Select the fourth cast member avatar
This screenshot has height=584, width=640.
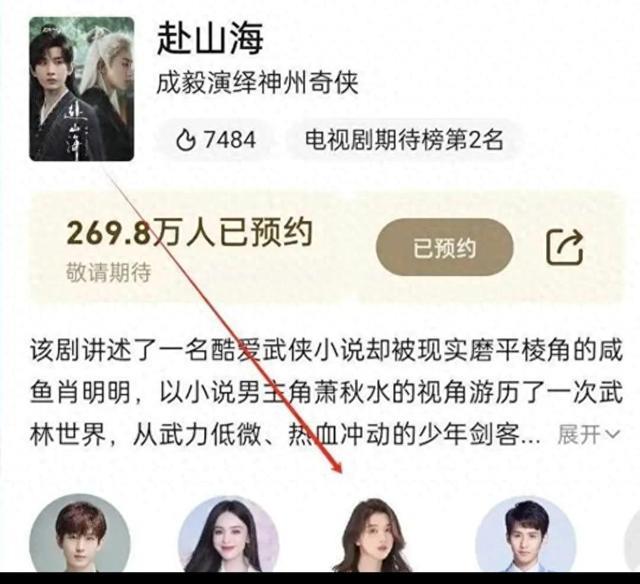[526, 533]
